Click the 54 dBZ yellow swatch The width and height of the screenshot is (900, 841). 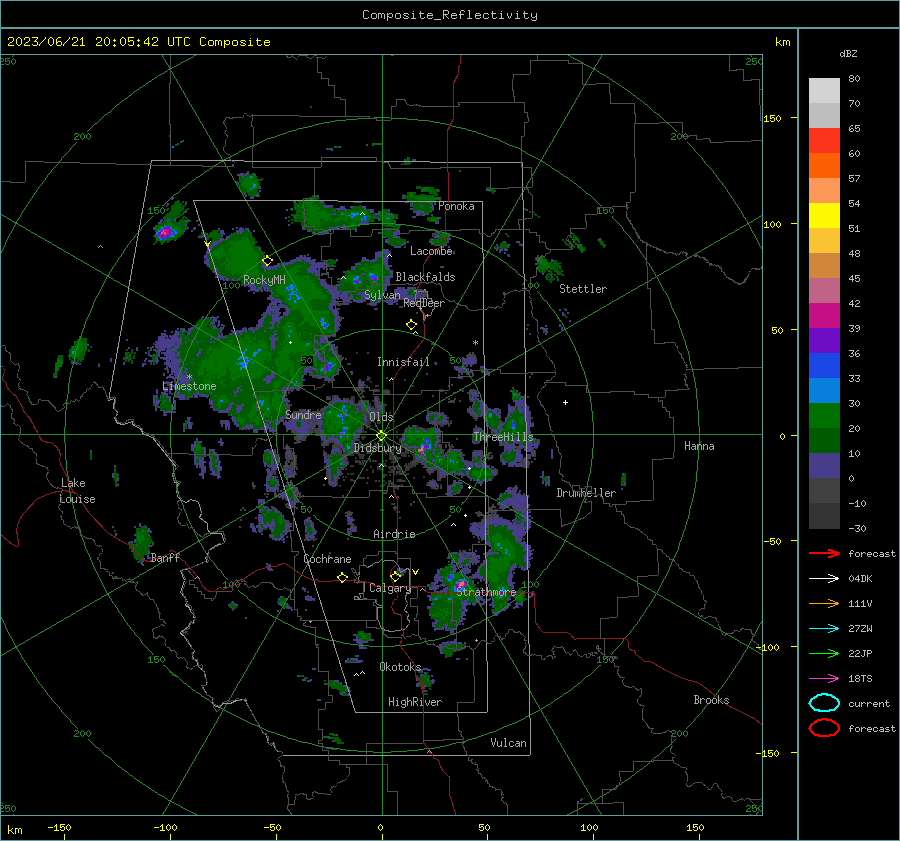coord(824,216)
